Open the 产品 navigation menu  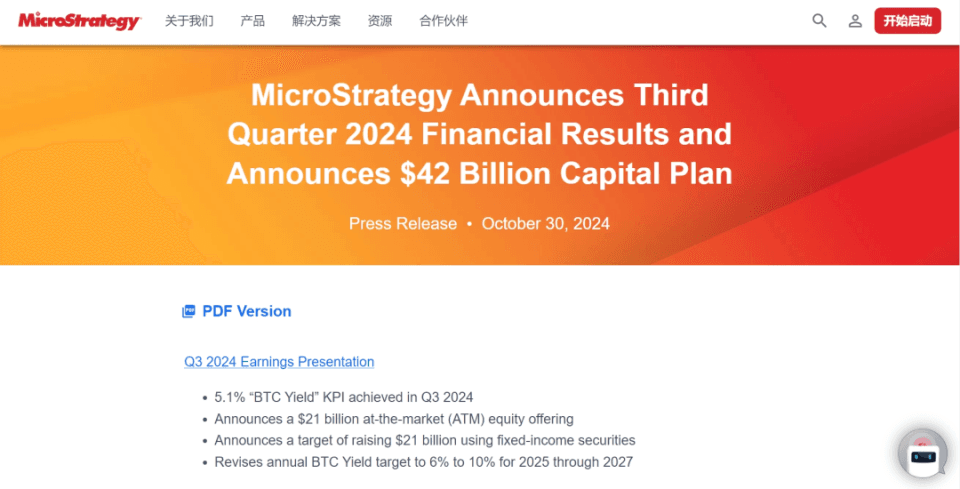tap(253, 21)
